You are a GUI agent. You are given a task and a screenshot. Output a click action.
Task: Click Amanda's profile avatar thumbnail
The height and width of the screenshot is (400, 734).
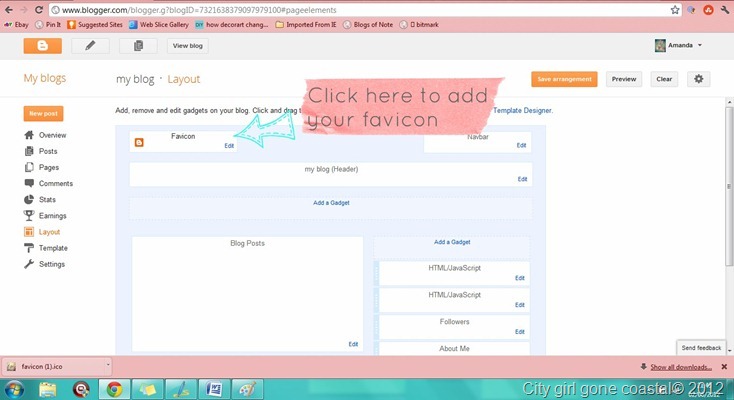coord(660,45)
